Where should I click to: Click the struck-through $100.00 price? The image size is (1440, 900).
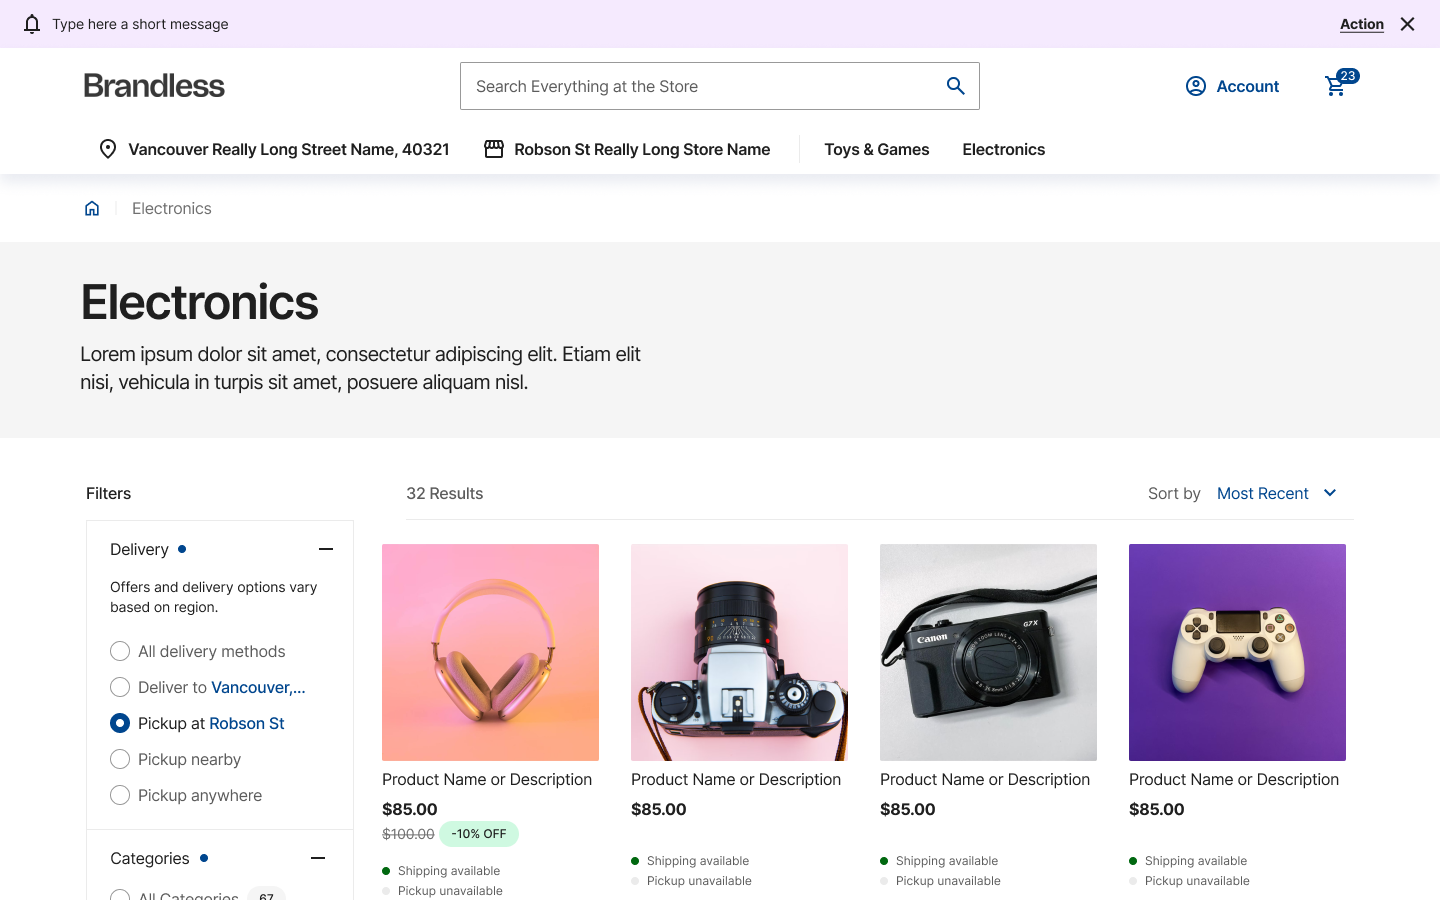(408, 834)
